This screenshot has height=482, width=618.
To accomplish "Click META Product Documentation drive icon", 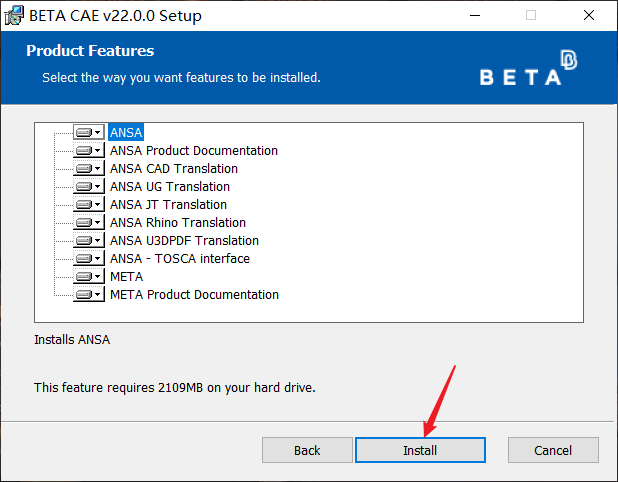I will tap(88, 295).
